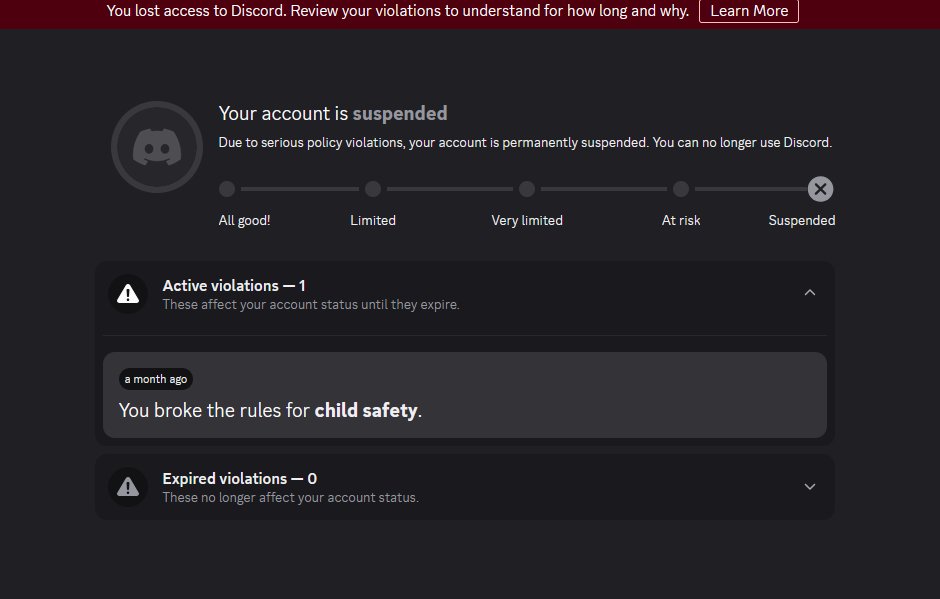The height and width of the screenshot is (599, 940).
Task: Click 'These affect your account status' subtitle
Action: 311,305
